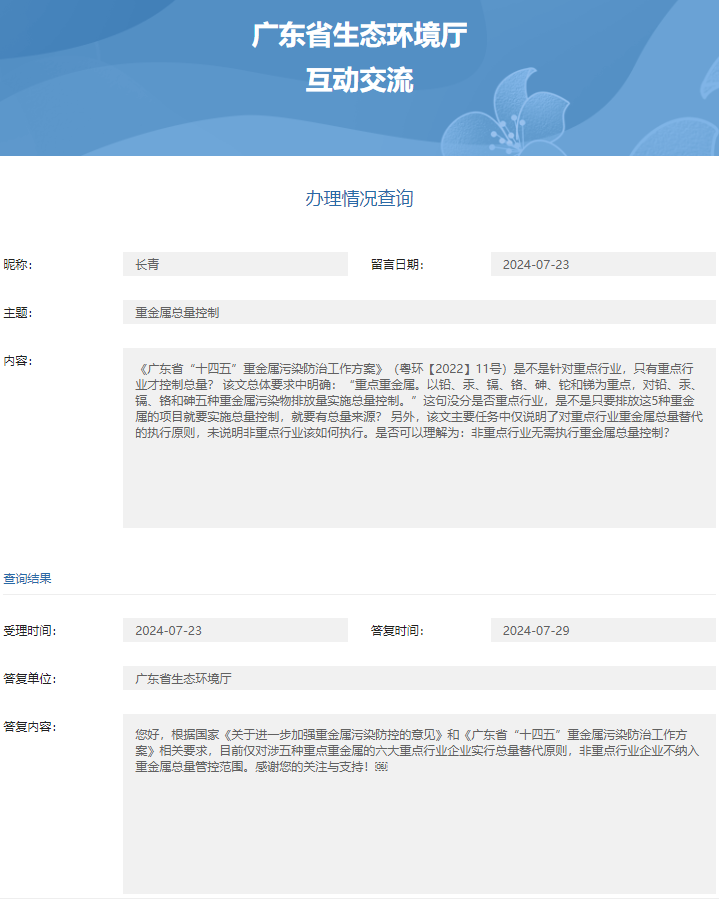The height and width of the screenshot is (900, 719).
Task: Focus the 主题 field reading 重金属总量控制
Action: [x=419, y=313]
